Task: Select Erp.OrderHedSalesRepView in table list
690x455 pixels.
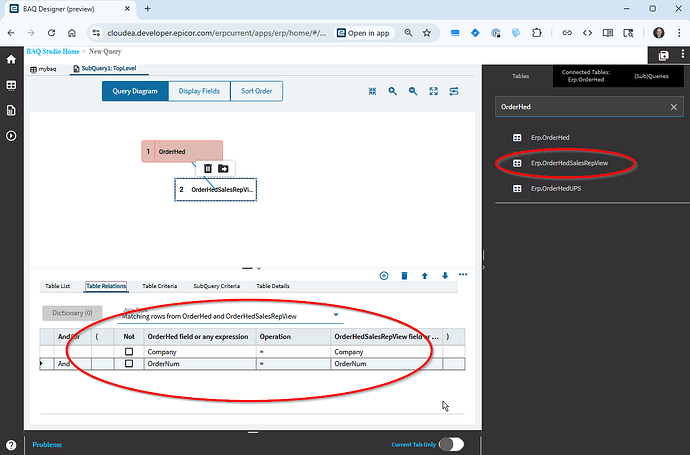Action: coord(569,163)
